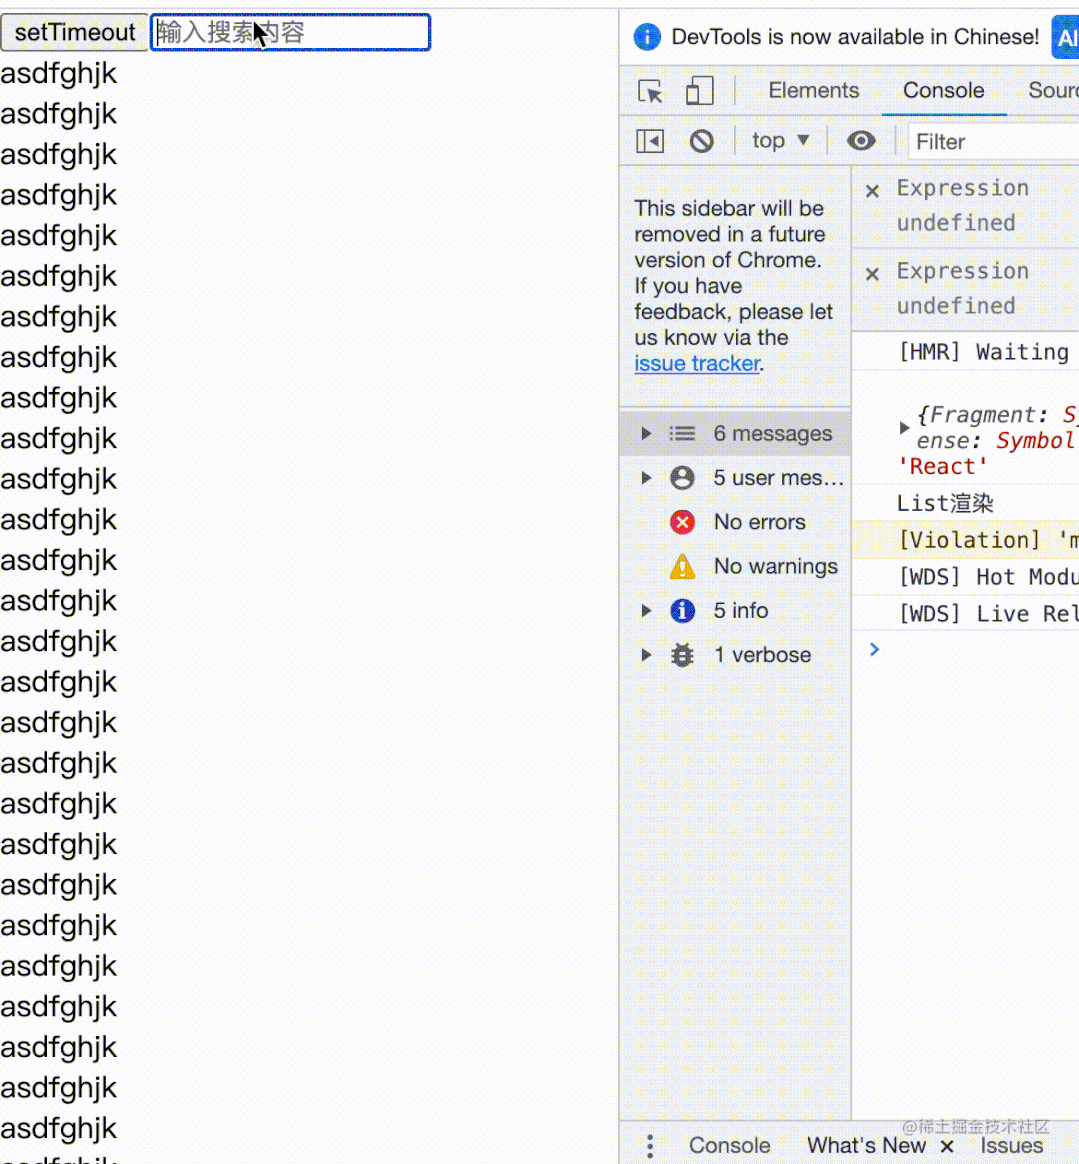The image size is (1079, 1164).
Task: Expand the Fragment object log entry
Action: coord(904,428)
